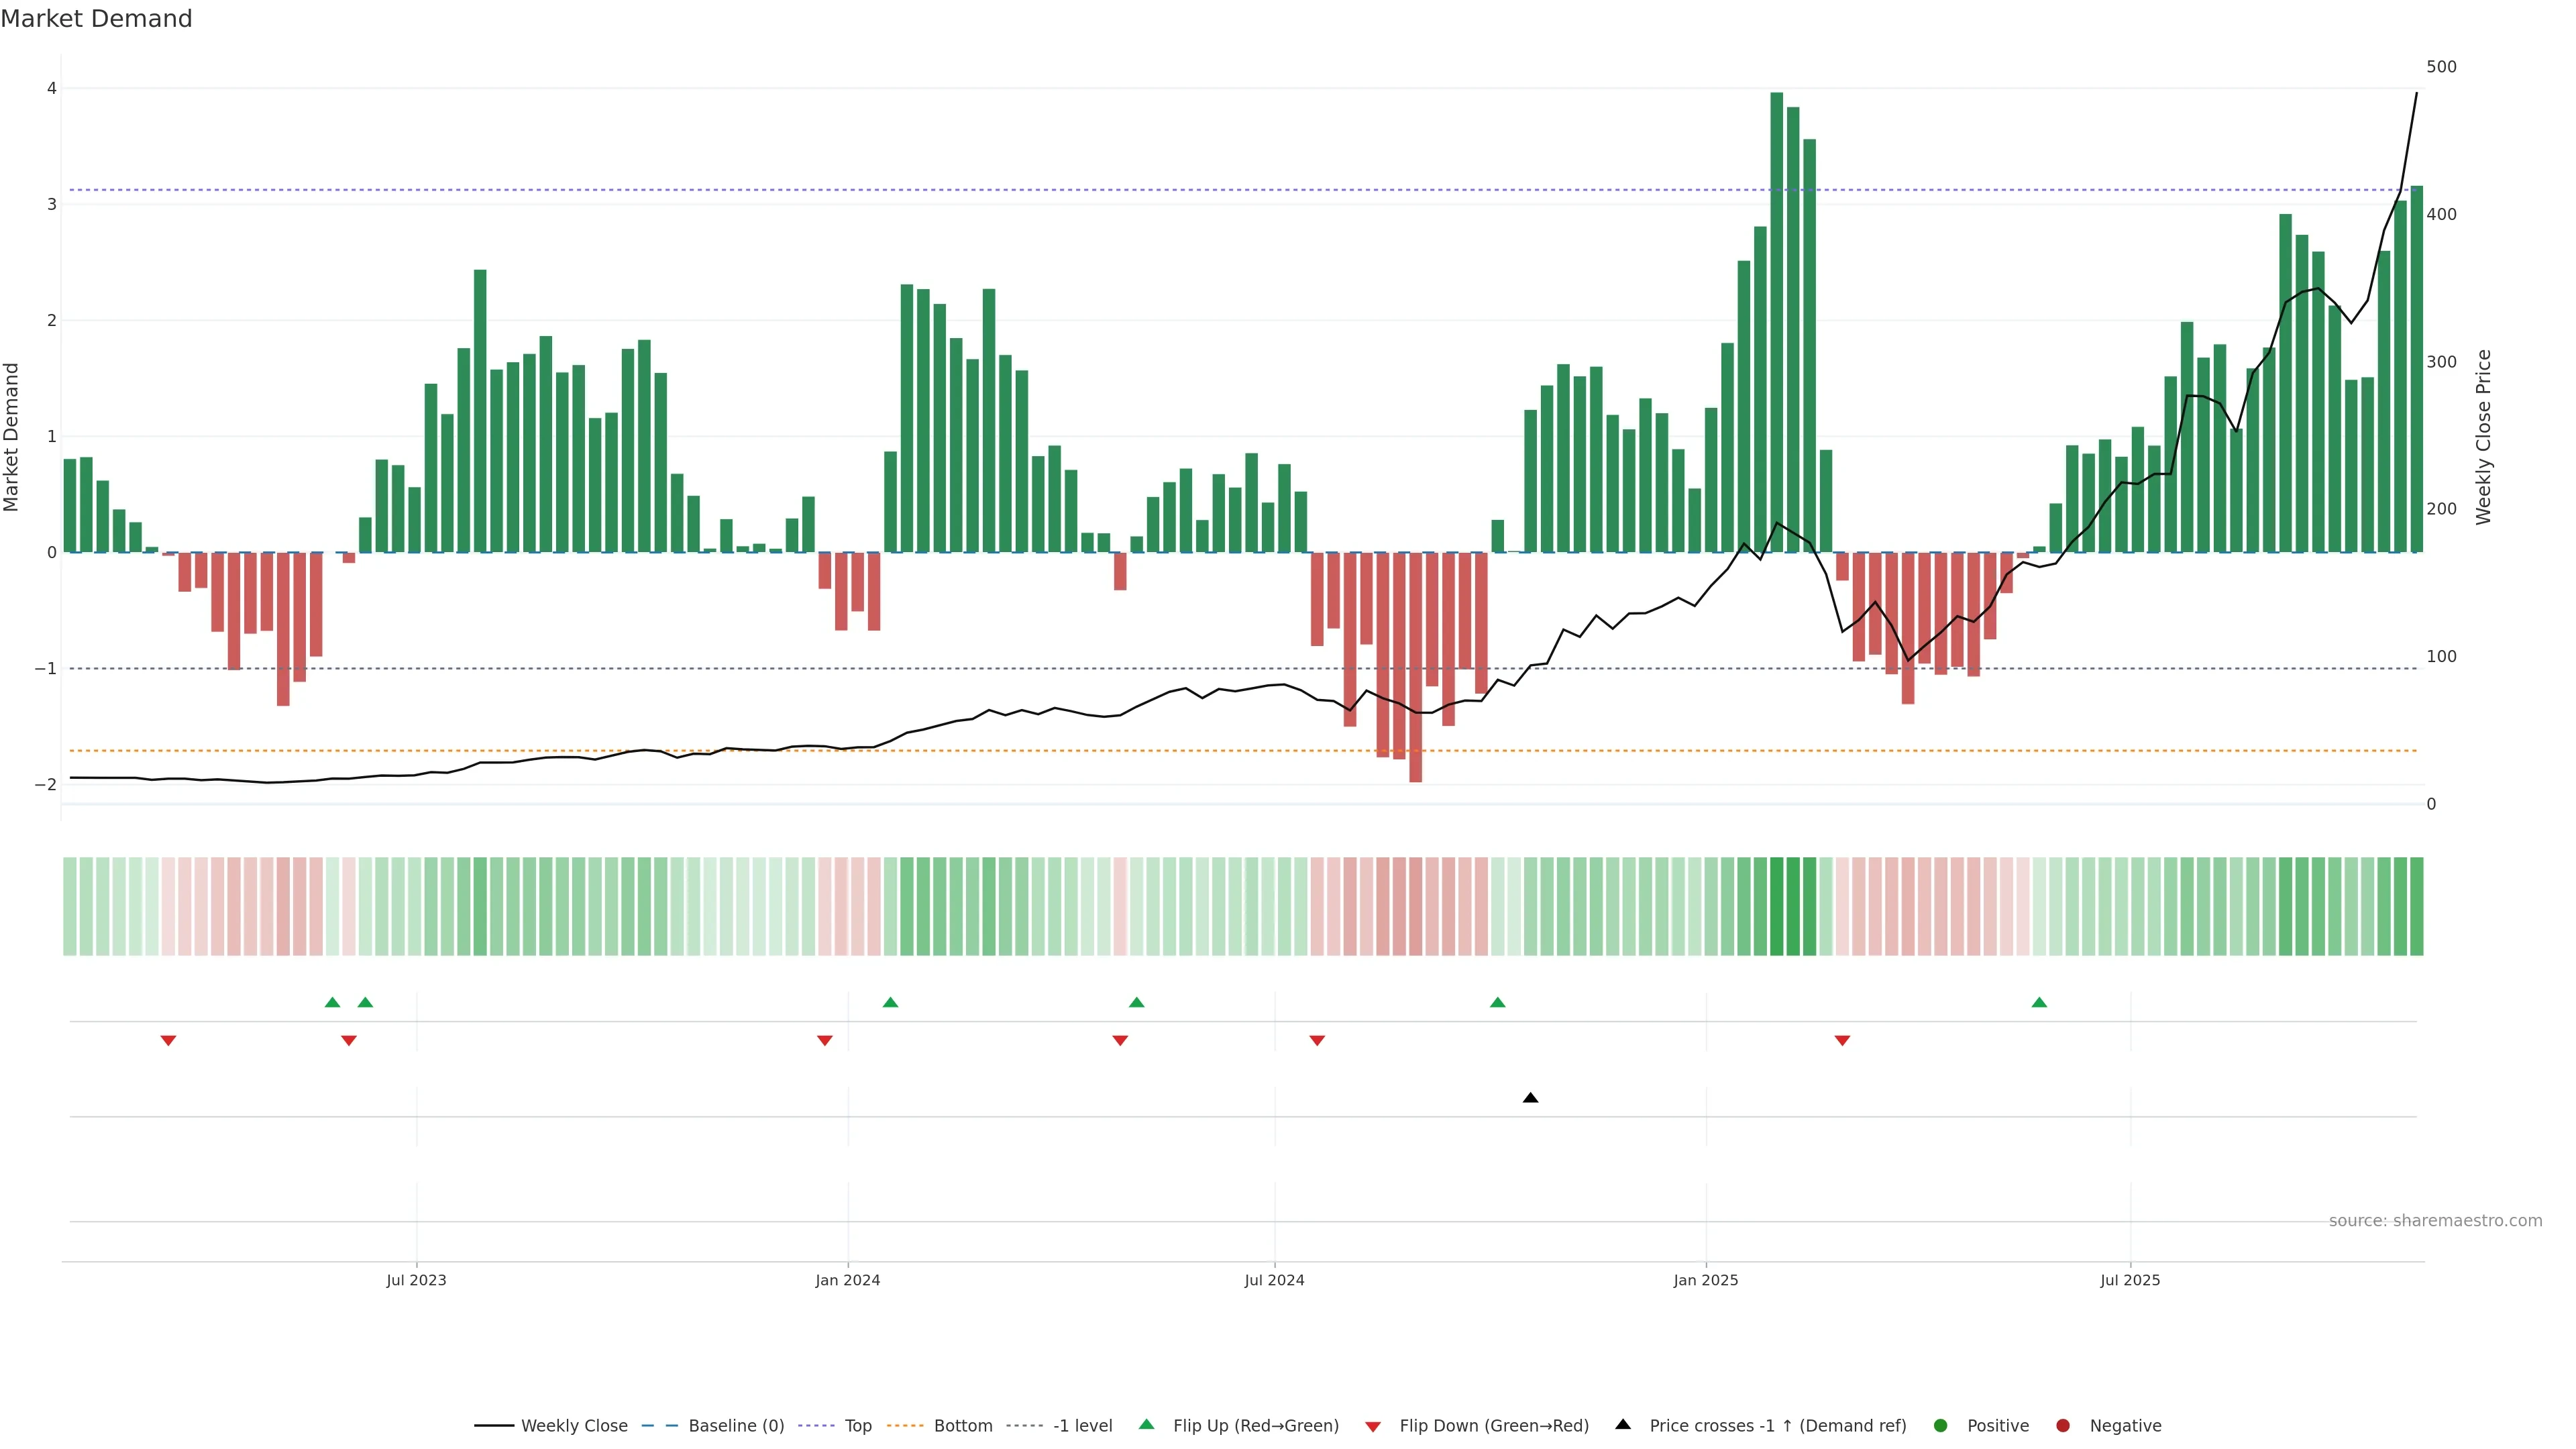Click the first red flip-down marker on the left
Image resolution: width=2576 pixels, height=1449 pixels.
click(x=168, y=1041)
